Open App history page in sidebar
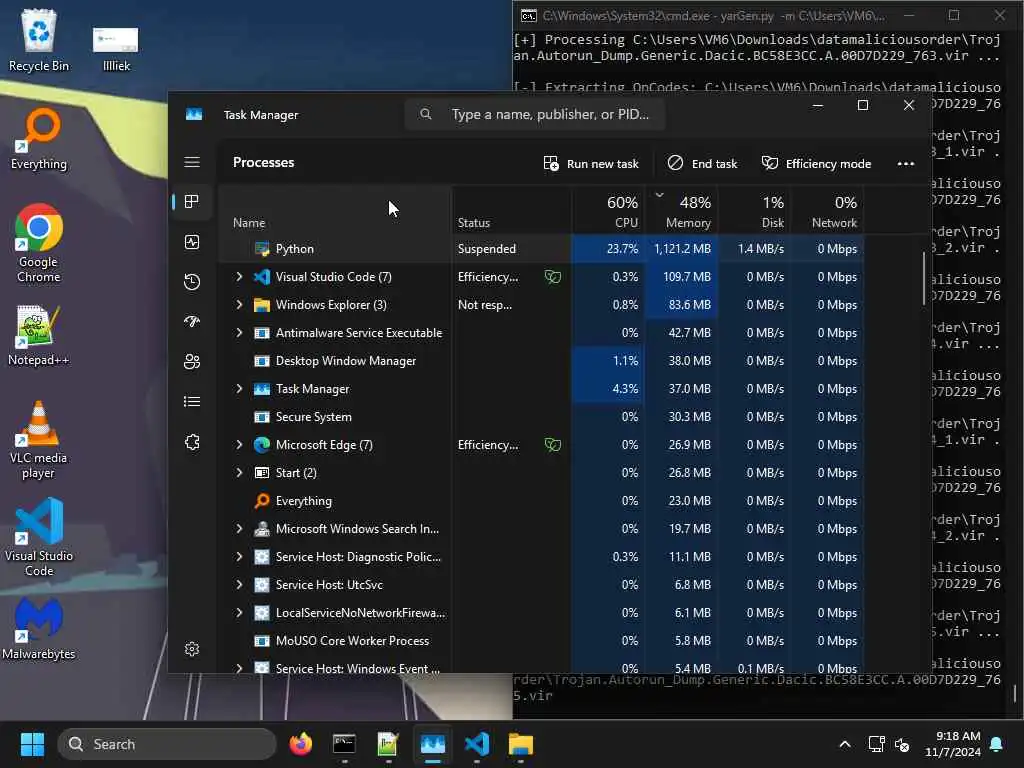Viewport: 1024px width, 768px height. (x=192, y=282)
